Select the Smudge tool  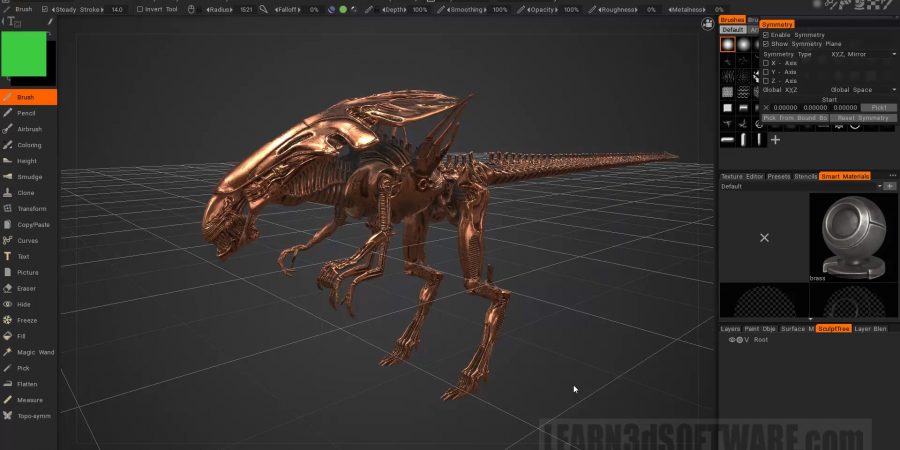coord(28,177)
